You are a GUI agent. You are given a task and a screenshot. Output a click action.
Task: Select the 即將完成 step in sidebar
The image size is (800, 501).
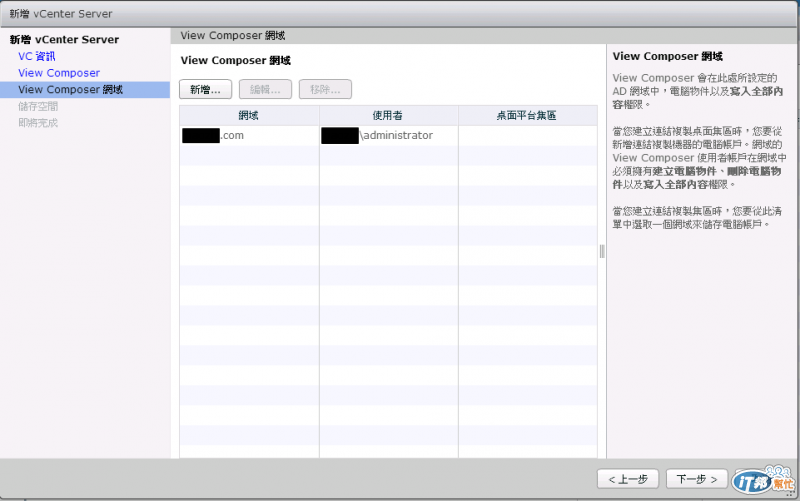click(38, 123)
